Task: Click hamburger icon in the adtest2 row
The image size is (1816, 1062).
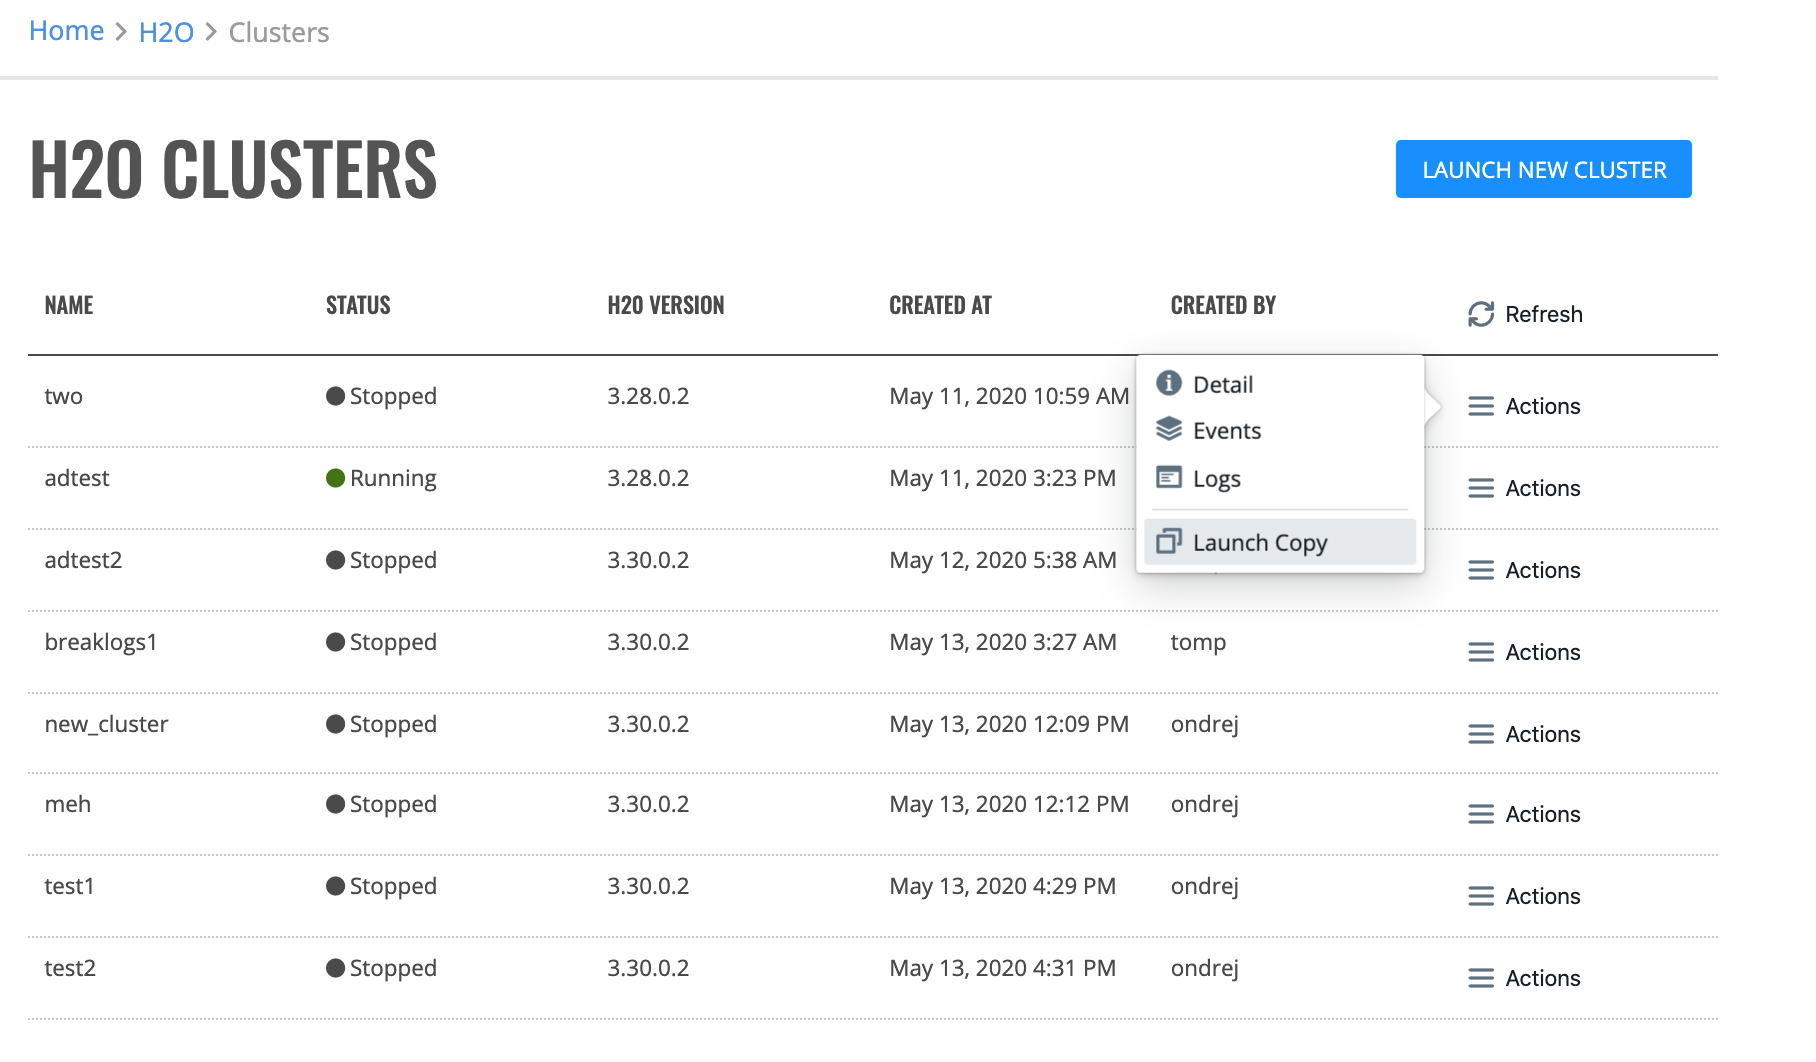Action: click(x=1481, y=570)
